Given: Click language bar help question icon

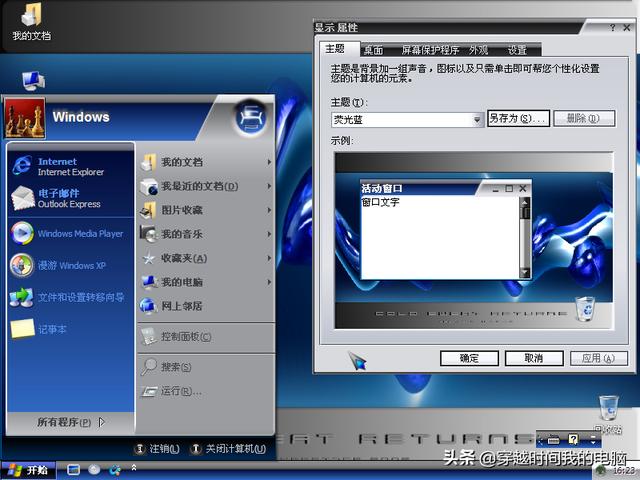Looking at the screenshot, I should pyautogui.click(x=573, y=439).
